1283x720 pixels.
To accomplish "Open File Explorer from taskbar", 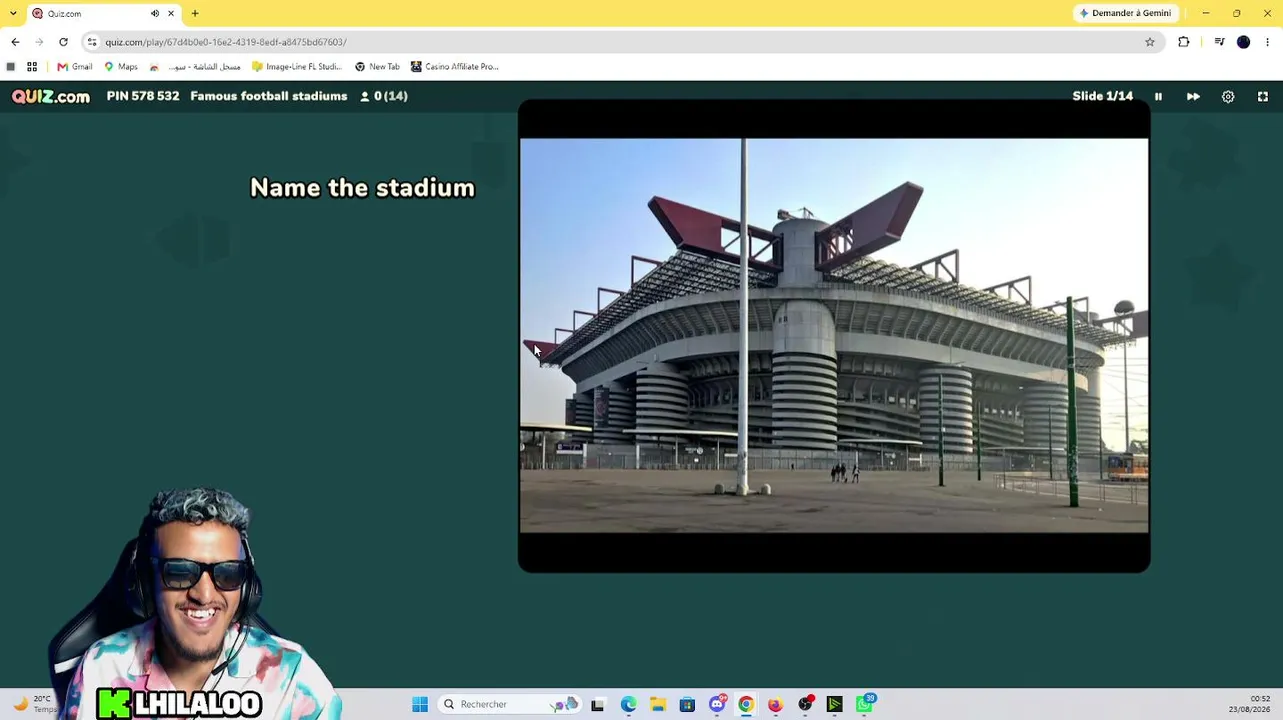I will [658, 704].
